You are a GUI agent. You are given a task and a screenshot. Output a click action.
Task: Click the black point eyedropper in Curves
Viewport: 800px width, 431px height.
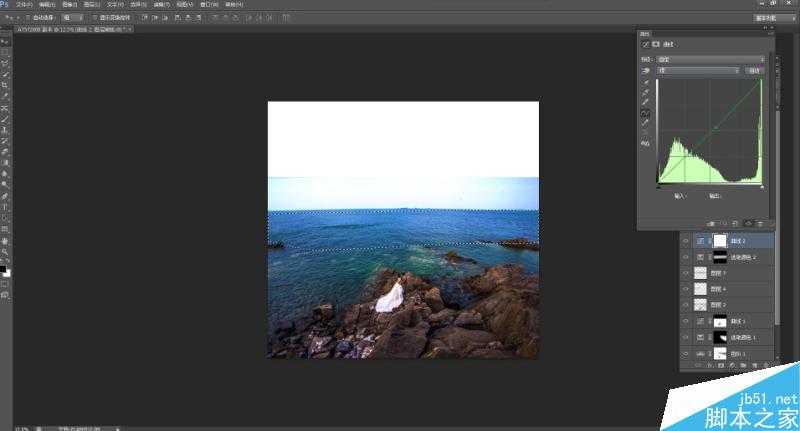tap(645, 82)
